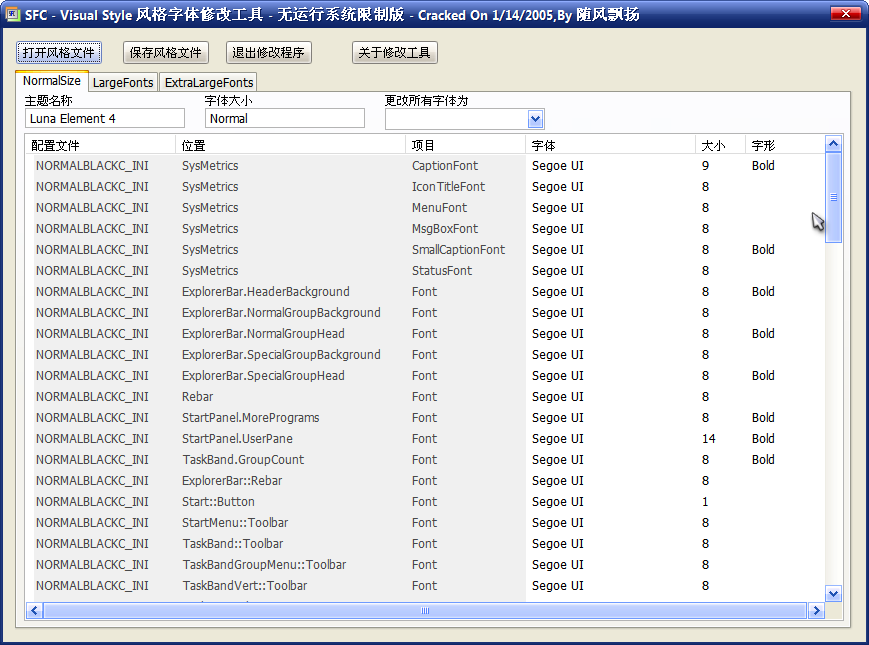Image resolution: width=869 pixels, height=645 pixels.
Task: Open the 更改所有字体为 dropdown arrow
Action: click(535, 119)
